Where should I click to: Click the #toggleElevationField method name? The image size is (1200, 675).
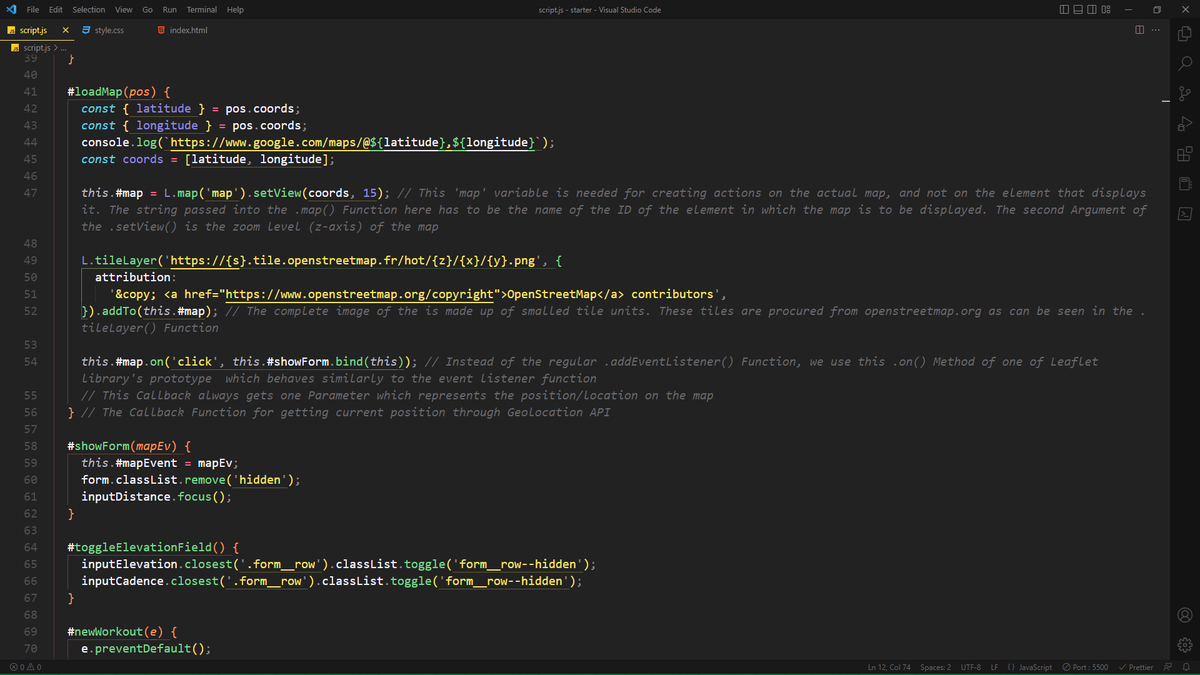coord(139,547)
